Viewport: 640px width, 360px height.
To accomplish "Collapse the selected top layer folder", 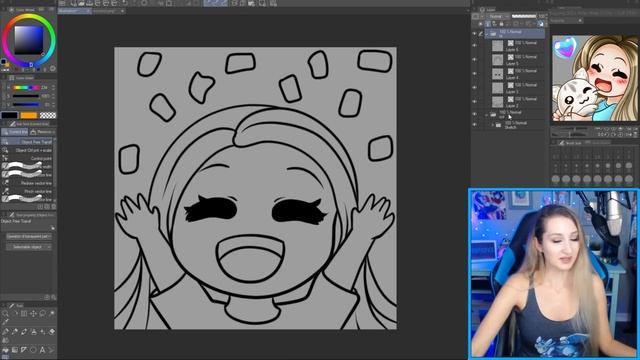I will pyautogui.click(x=487, y=35).
